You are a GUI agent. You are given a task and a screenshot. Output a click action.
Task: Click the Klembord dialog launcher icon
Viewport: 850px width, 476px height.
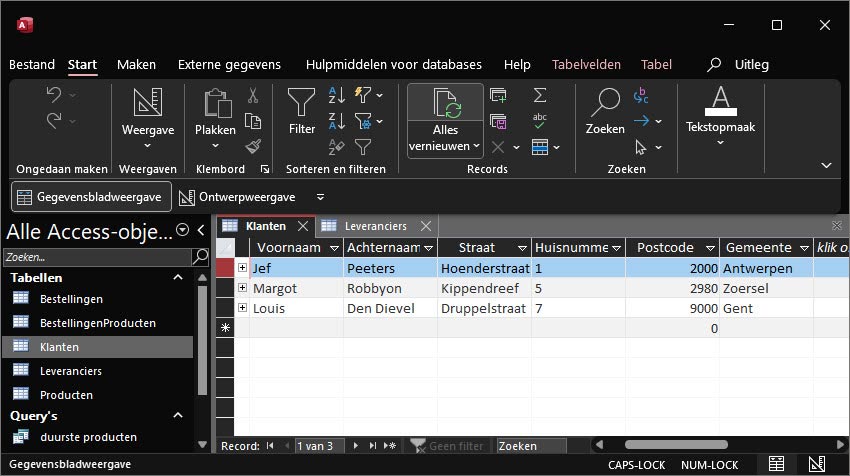tap(265, 169)
